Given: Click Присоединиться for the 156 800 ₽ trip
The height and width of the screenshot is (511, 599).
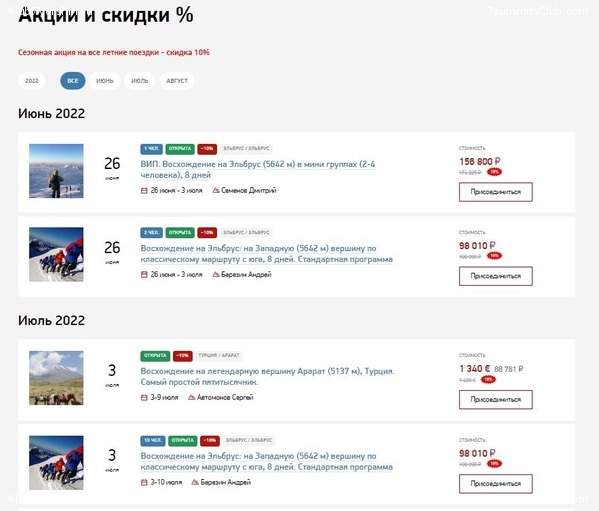Looking at the screenshot, I should tap(495, 192).
